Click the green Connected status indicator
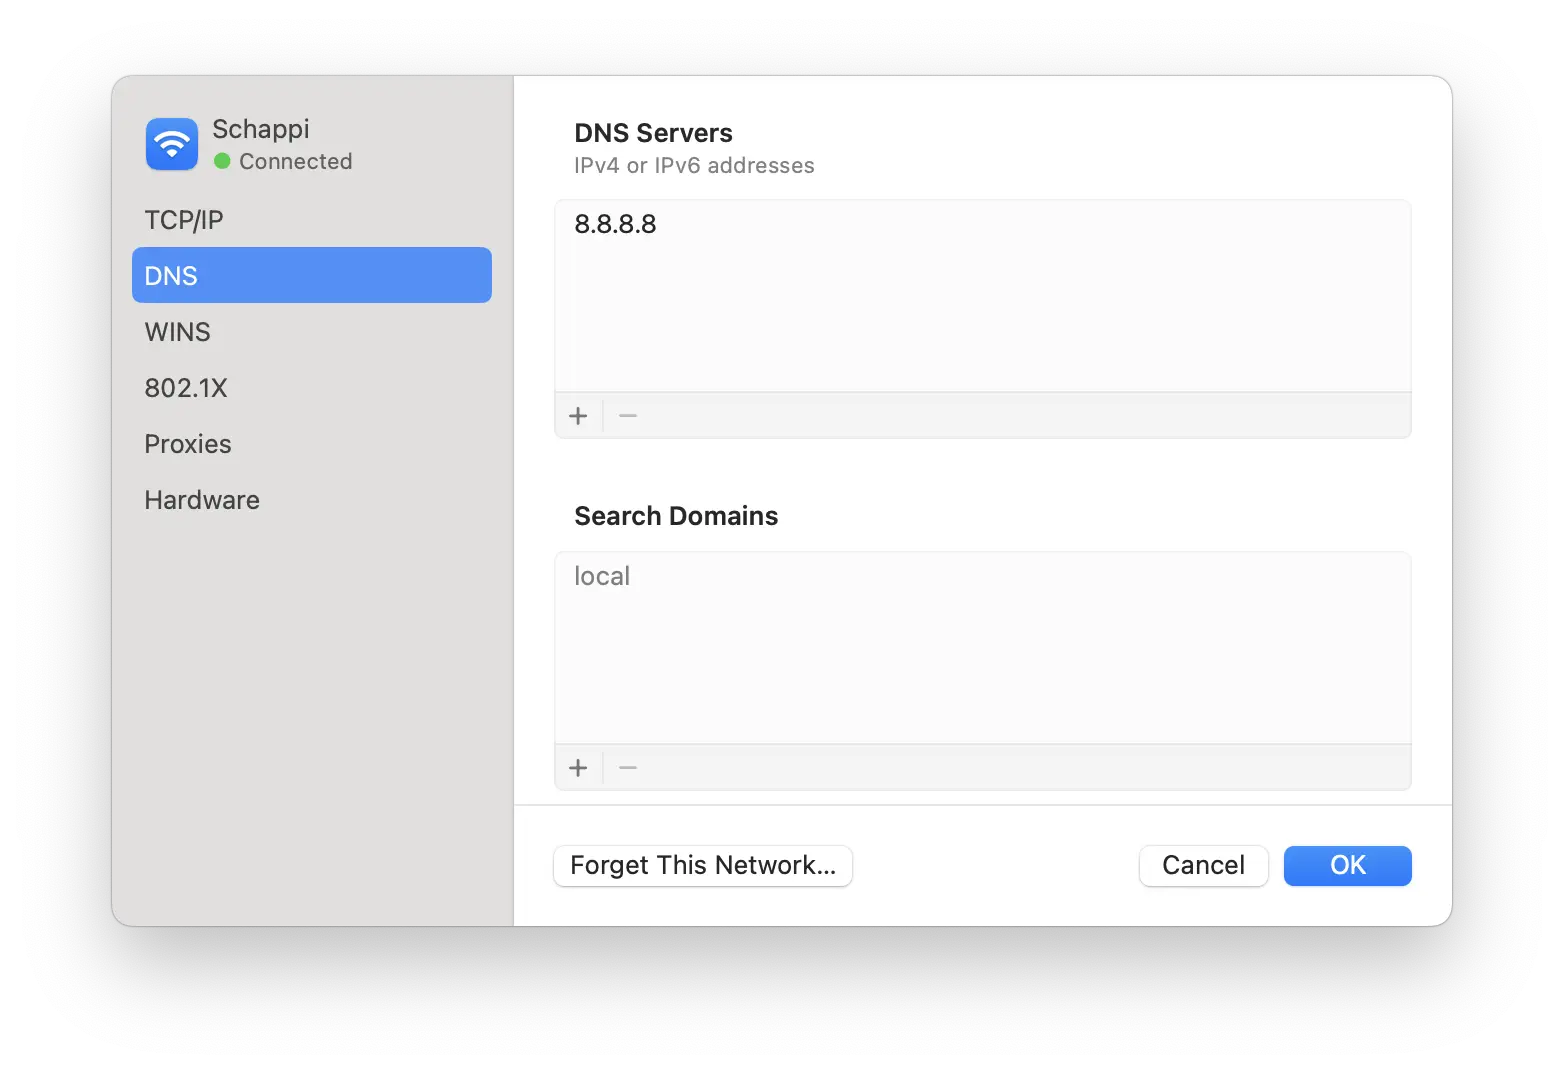 click(222, 161)
